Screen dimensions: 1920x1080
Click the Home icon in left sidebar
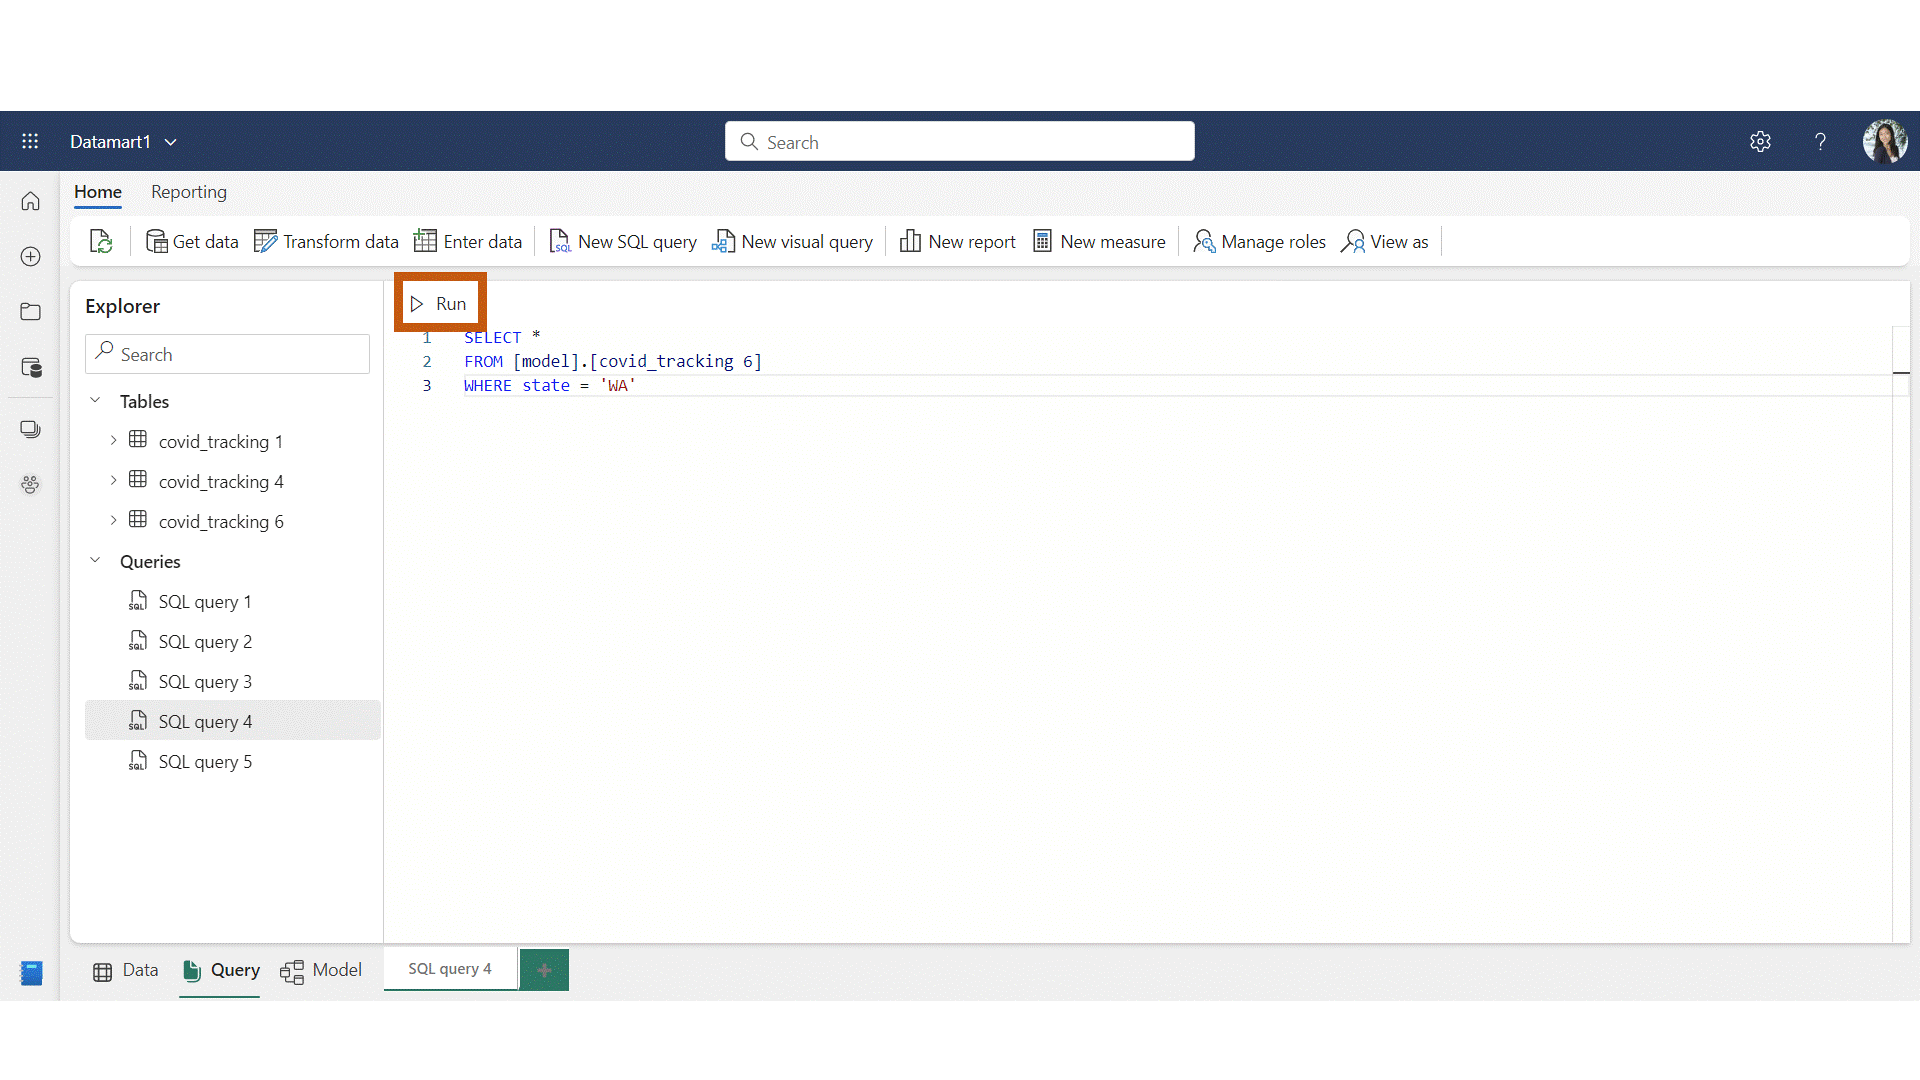click(31, 200)
